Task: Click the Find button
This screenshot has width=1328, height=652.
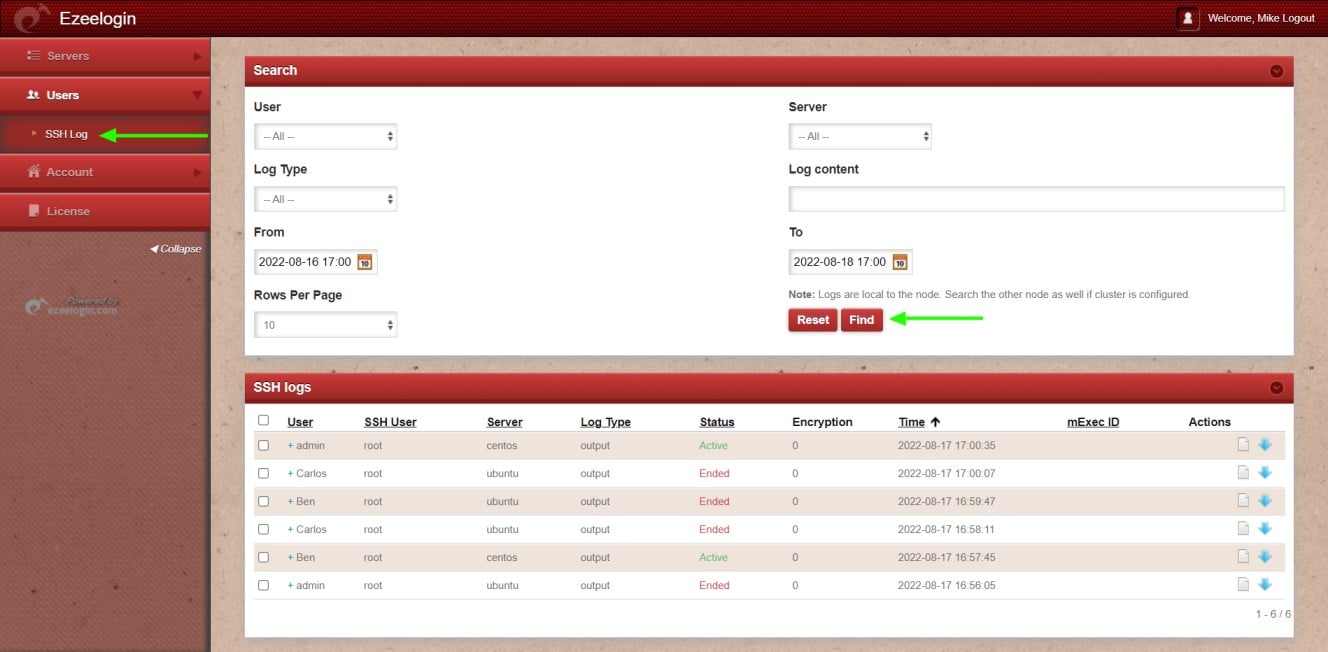Action: click(x=862, y=320)
